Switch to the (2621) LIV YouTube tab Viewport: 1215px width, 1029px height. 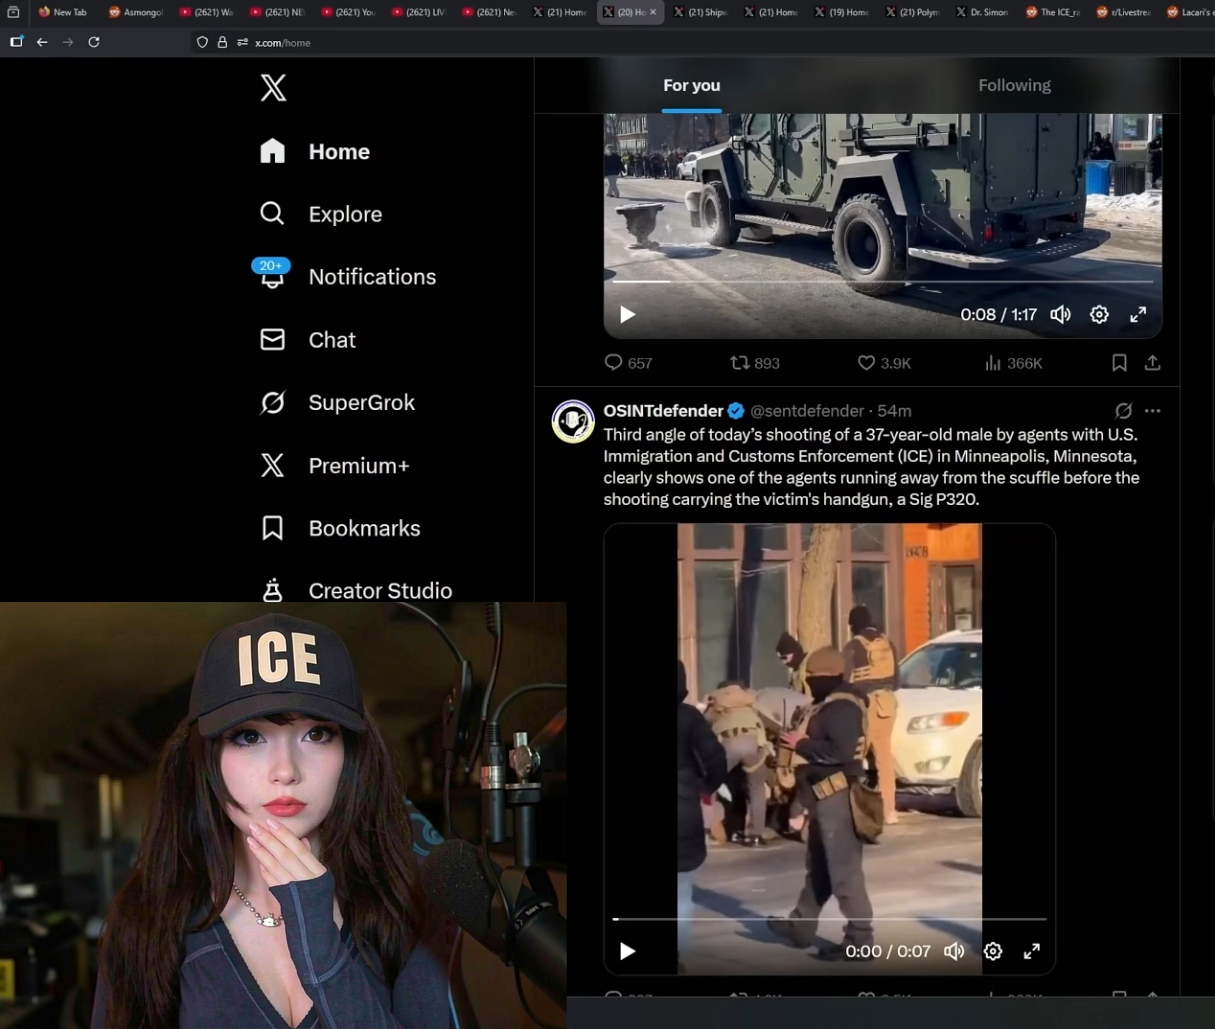419,12
